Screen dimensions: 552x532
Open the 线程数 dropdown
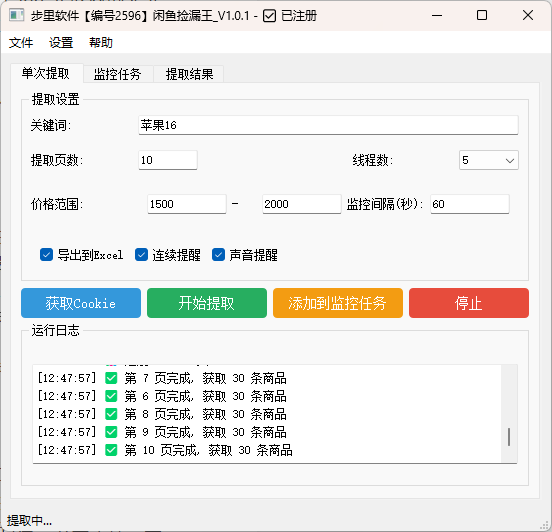[489, 160]
